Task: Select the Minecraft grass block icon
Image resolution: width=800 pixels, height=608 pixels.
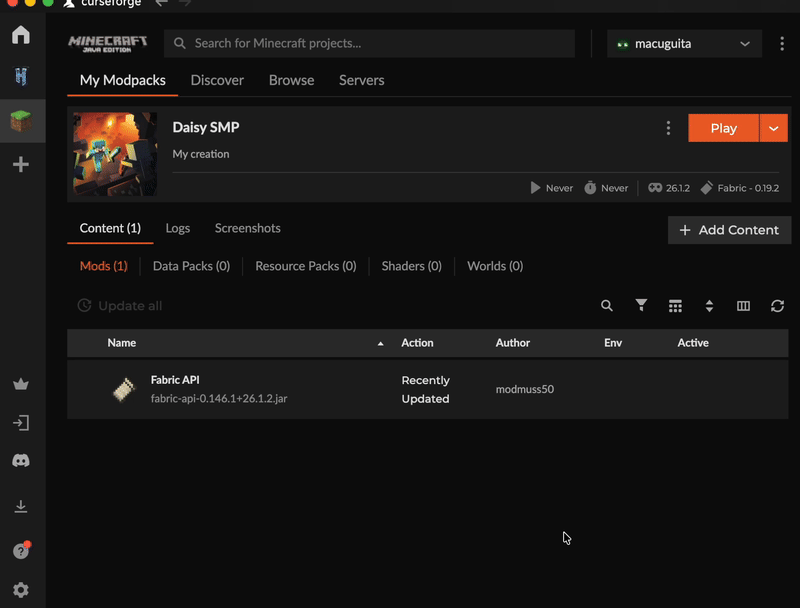Action: tap(21, 121)
